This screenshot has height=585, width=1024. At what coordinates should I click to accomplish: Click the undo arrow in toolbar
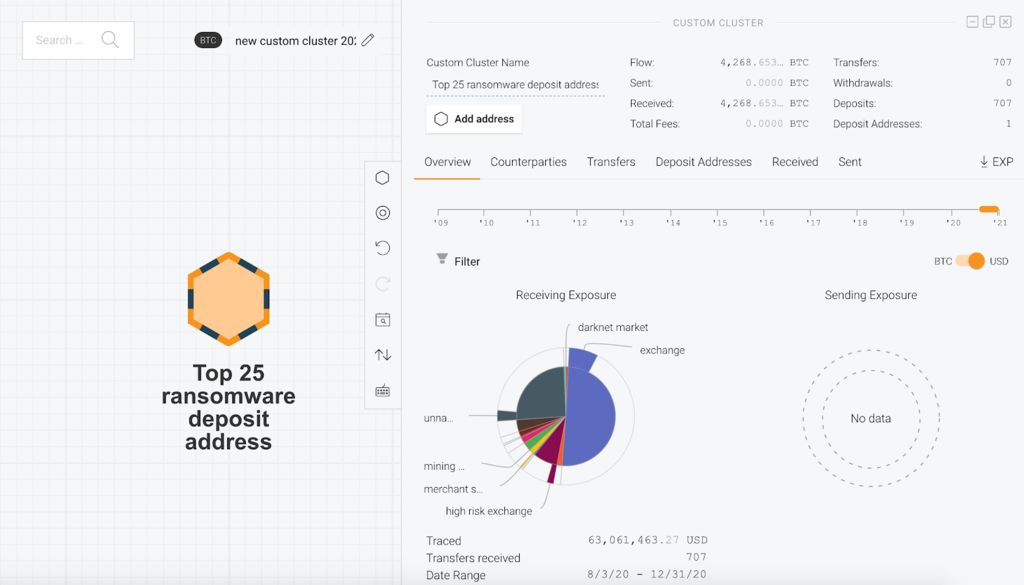click(382, 248)
